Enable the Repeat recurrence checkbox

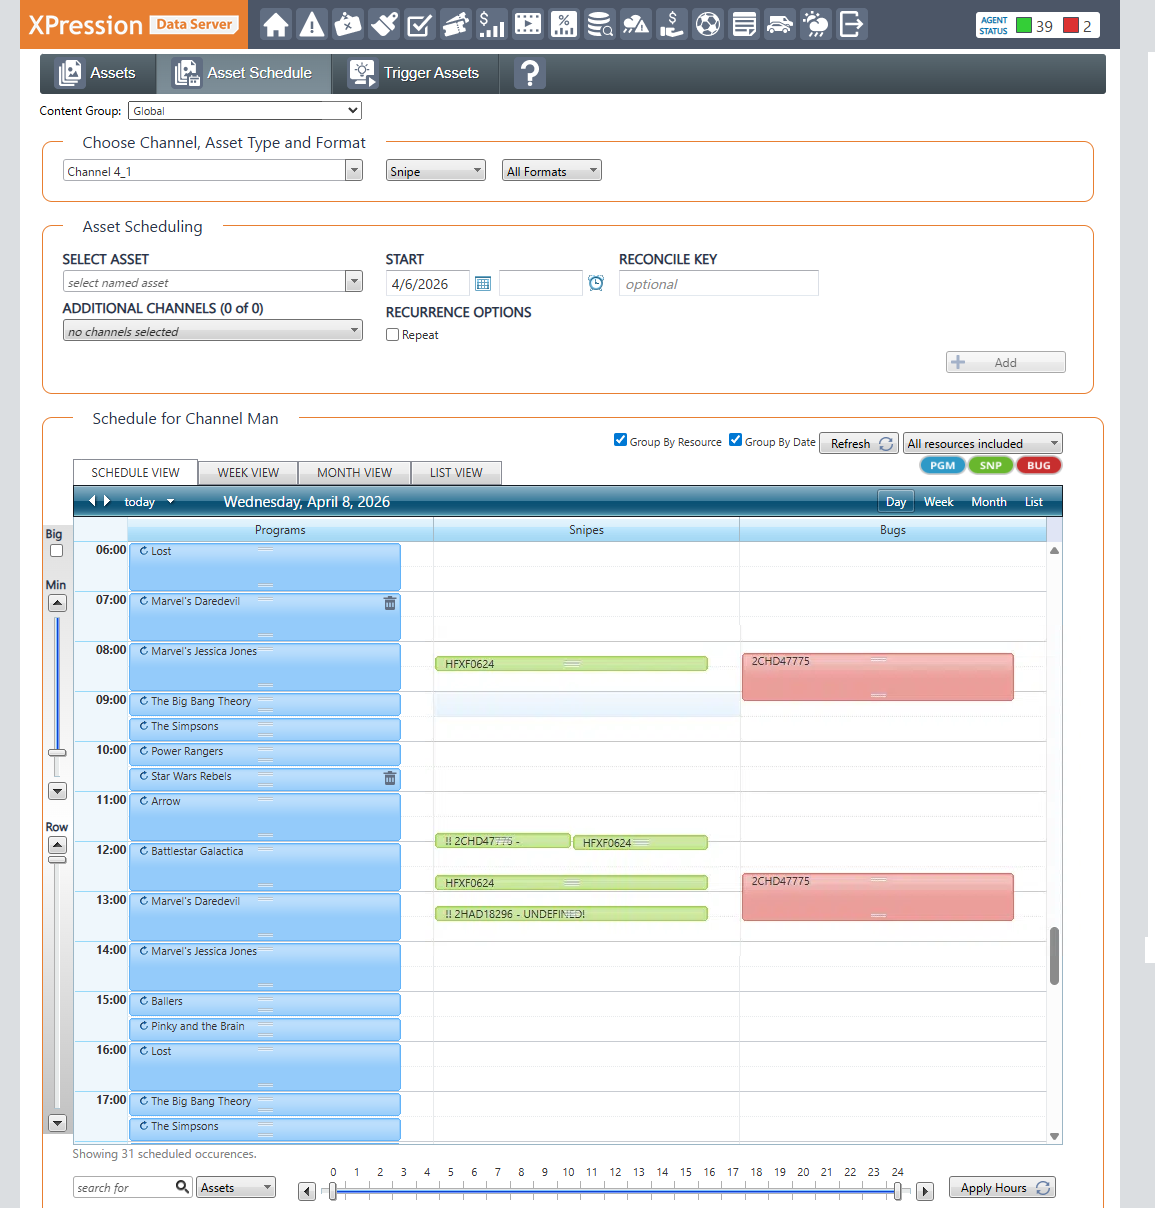coord(393,335)
